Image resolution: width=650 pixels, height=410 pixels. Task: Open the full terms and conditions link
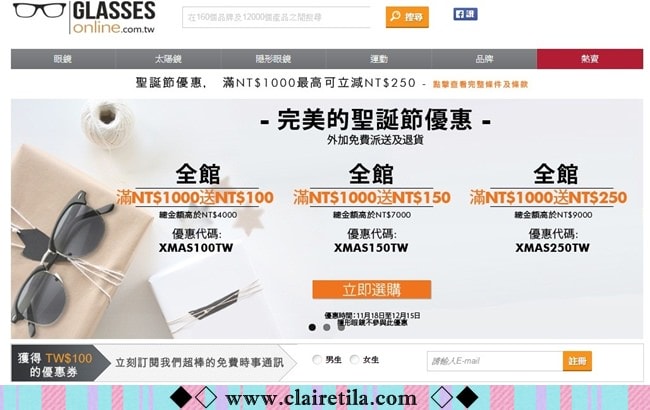pos(480,84)
